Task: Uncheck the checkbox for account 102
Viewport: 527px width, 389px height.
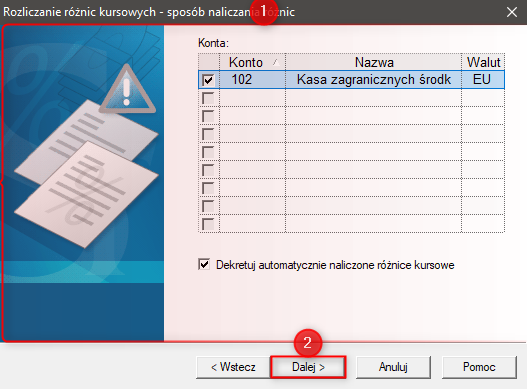Action: 208,80
